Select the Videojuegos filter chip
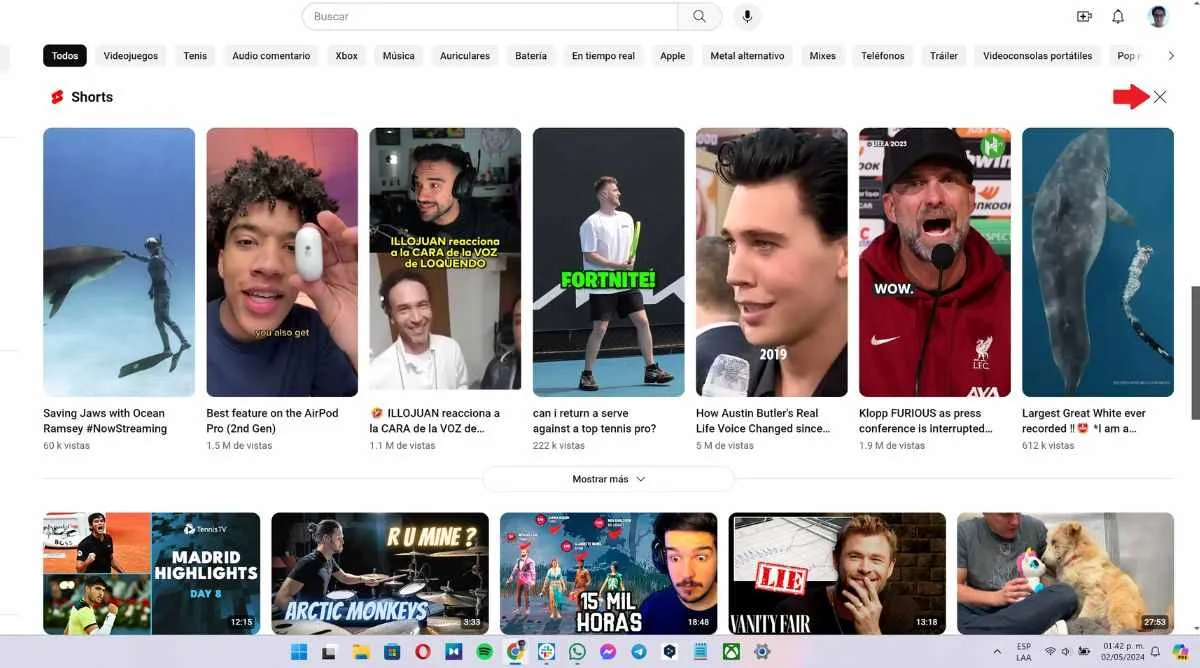Image resolution: width=1200 pixels, height=668 pixels. point(131,56)
